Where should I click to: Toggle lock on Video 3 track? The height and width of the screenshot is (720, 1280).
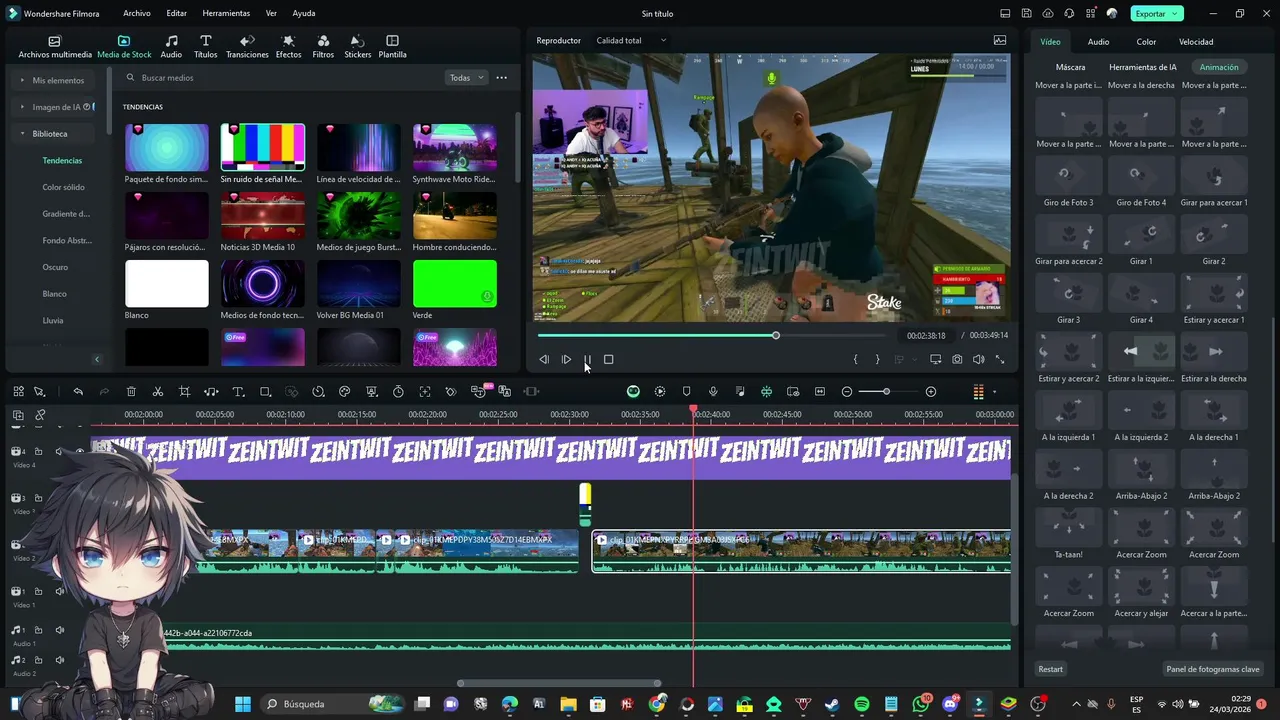pos(40,498)
